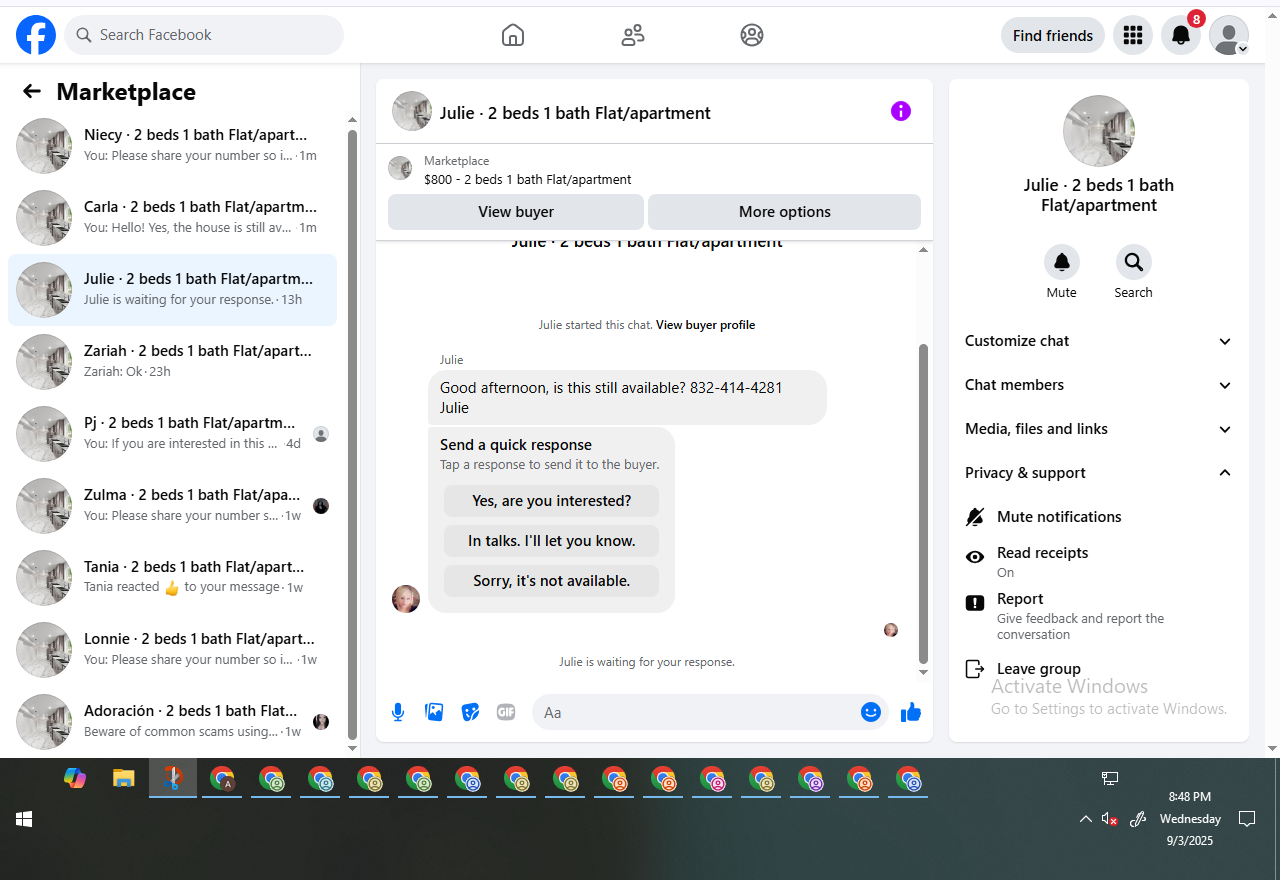The image size is (1280, 880).
Task: Expand the Chat members section
Action: 1099,385
